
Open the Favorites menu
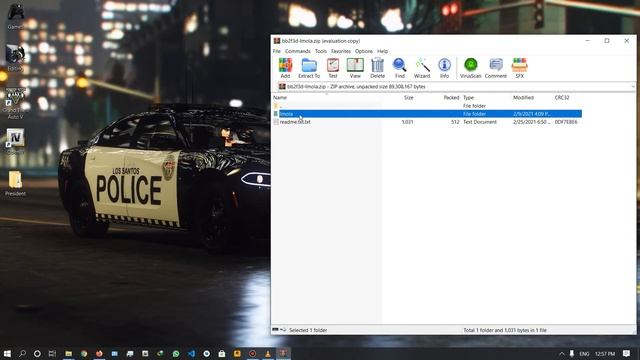(x=341, y=51)
